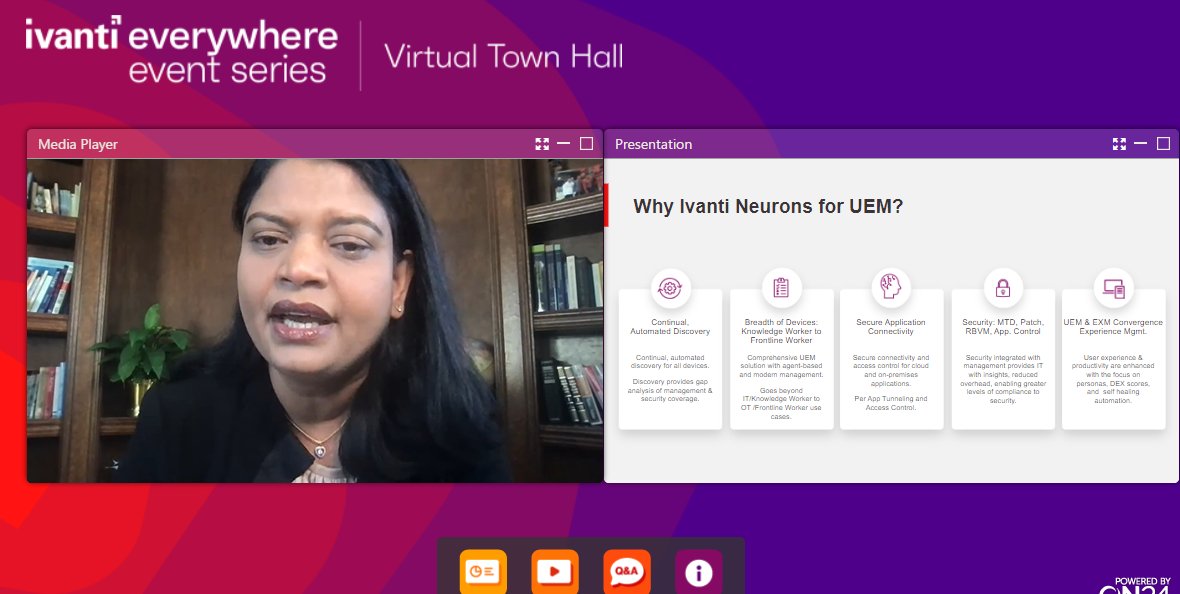Open the Media Player dock icon

click(555, 571)
